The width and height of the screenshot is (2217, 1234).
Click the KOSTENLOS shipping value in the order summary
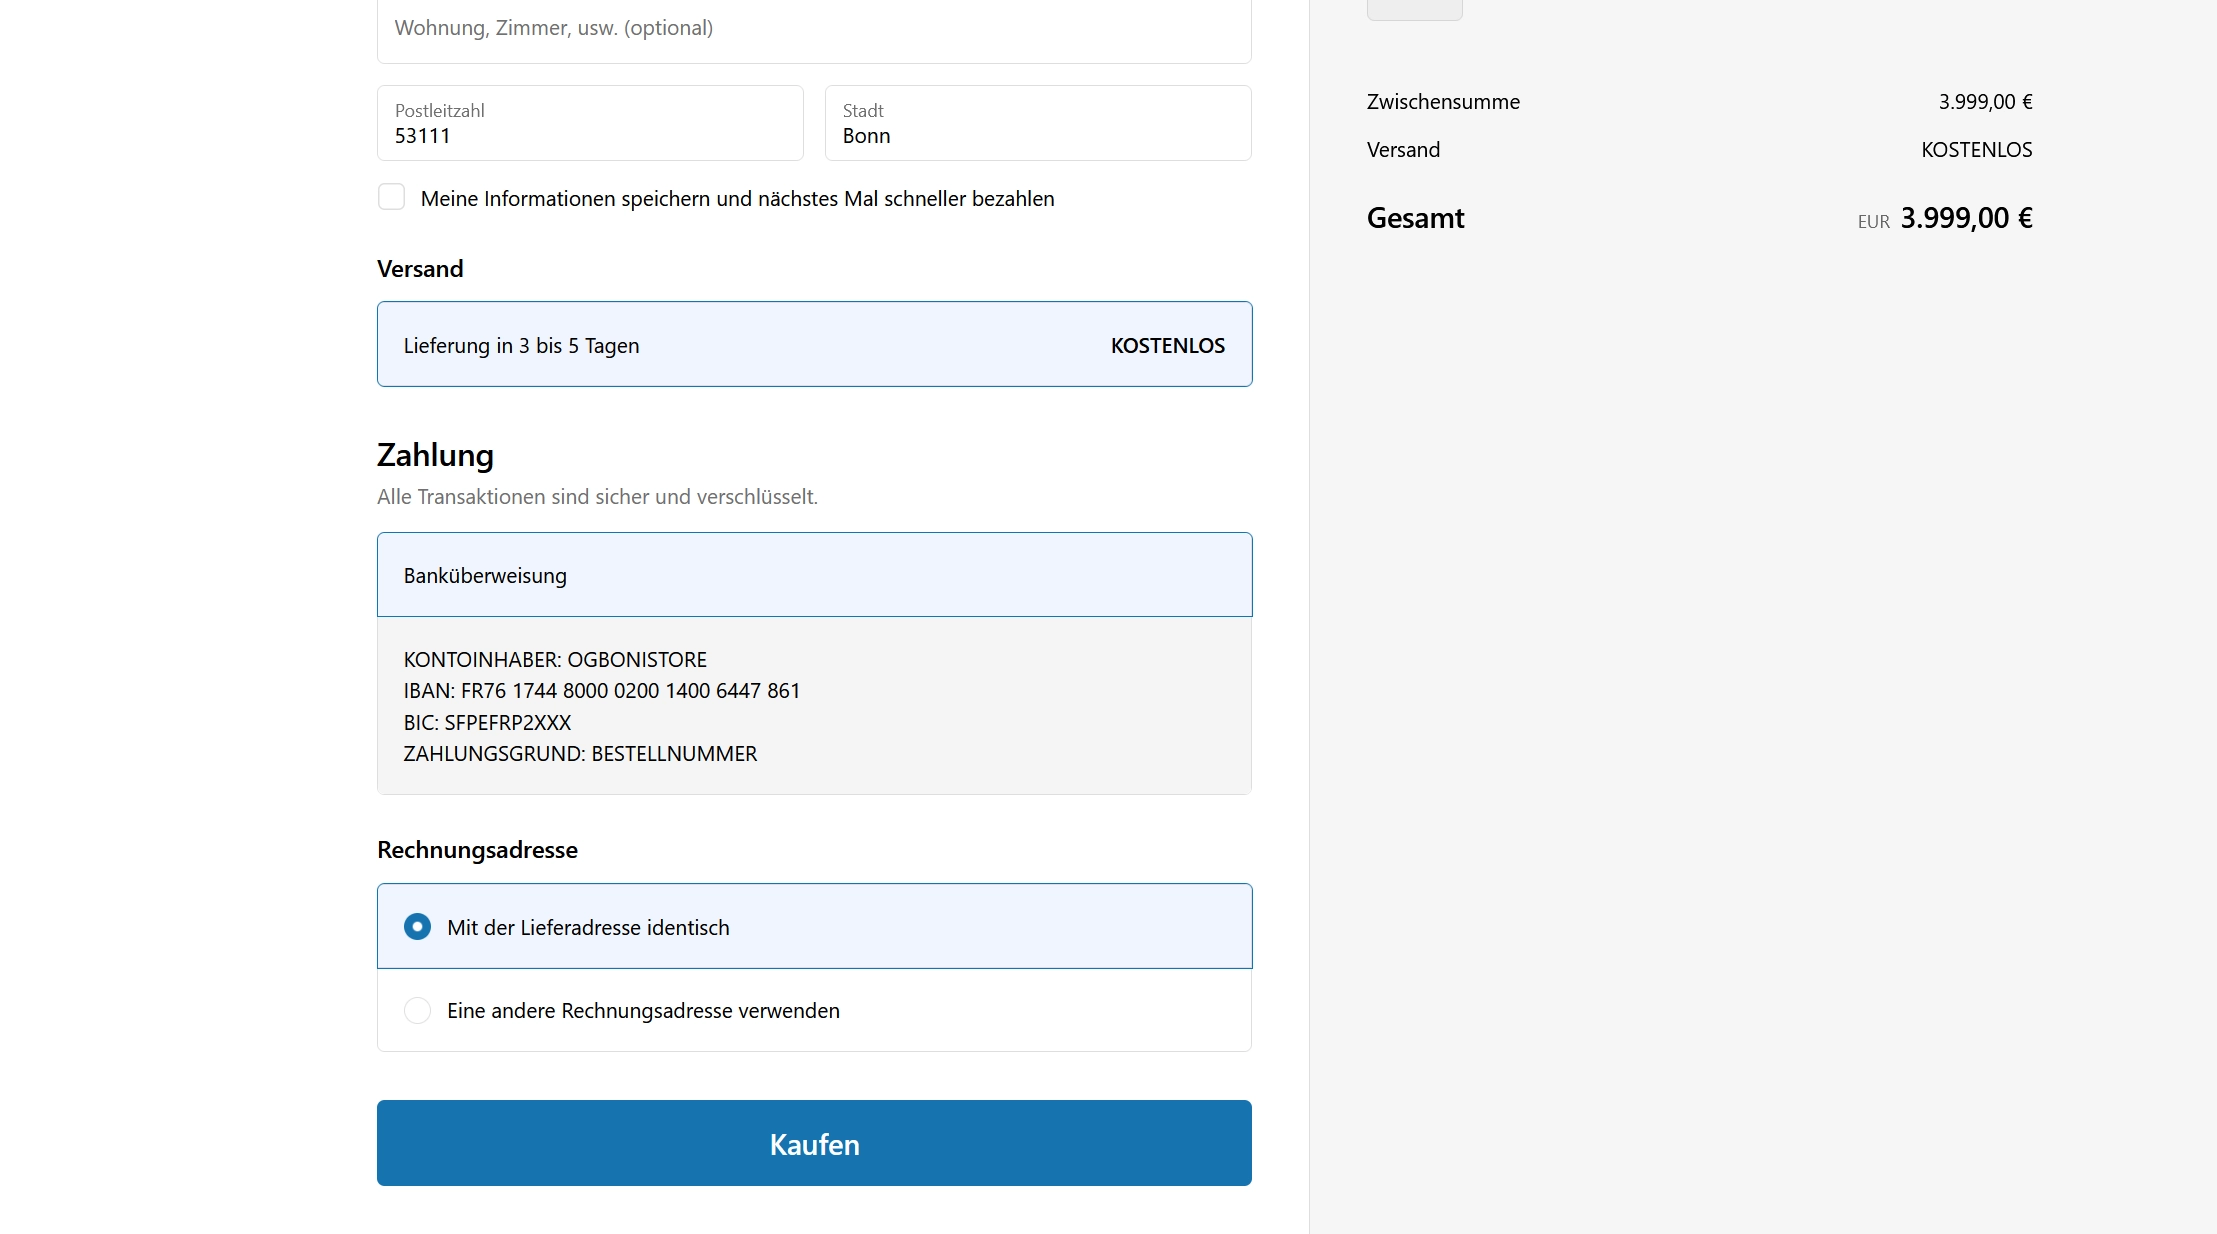click(1976, 150)
